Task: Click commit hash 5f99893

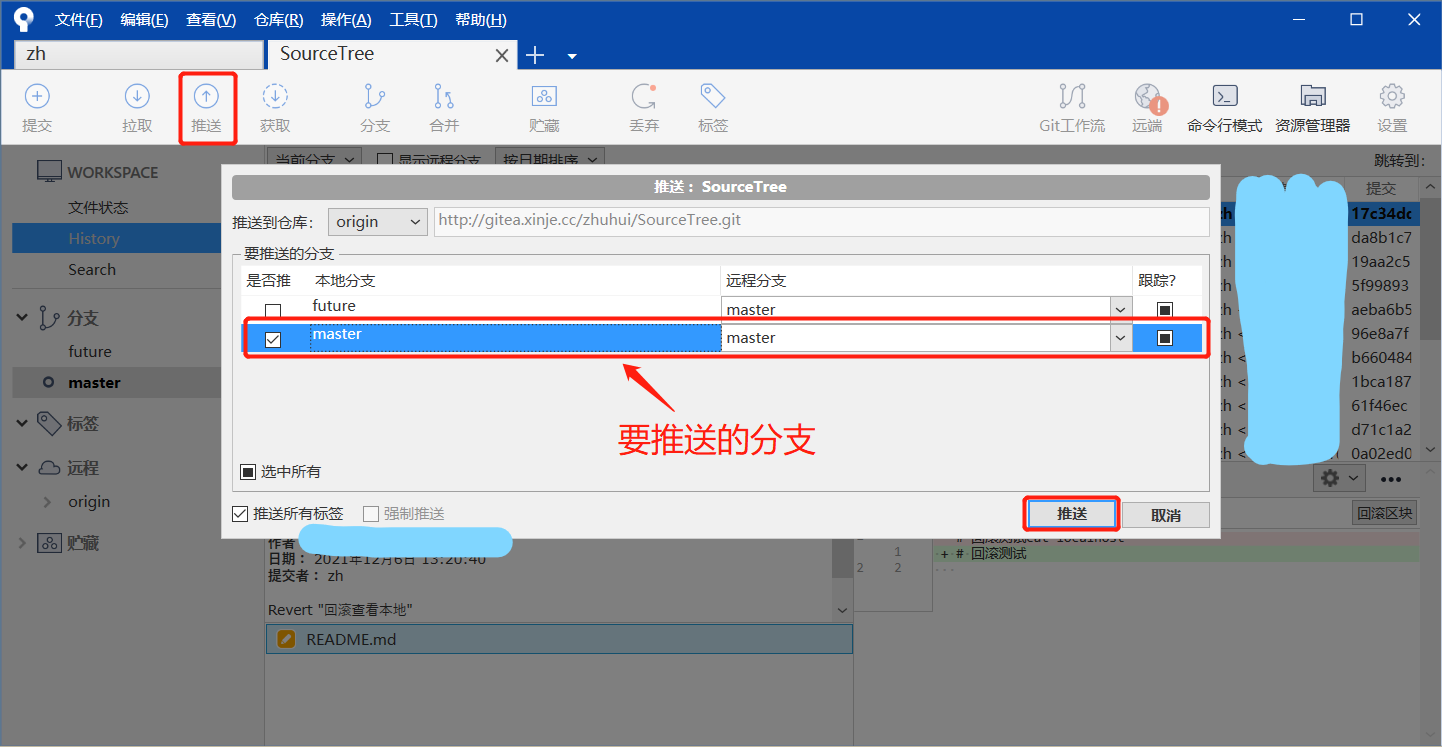Action: (1381, 286)
